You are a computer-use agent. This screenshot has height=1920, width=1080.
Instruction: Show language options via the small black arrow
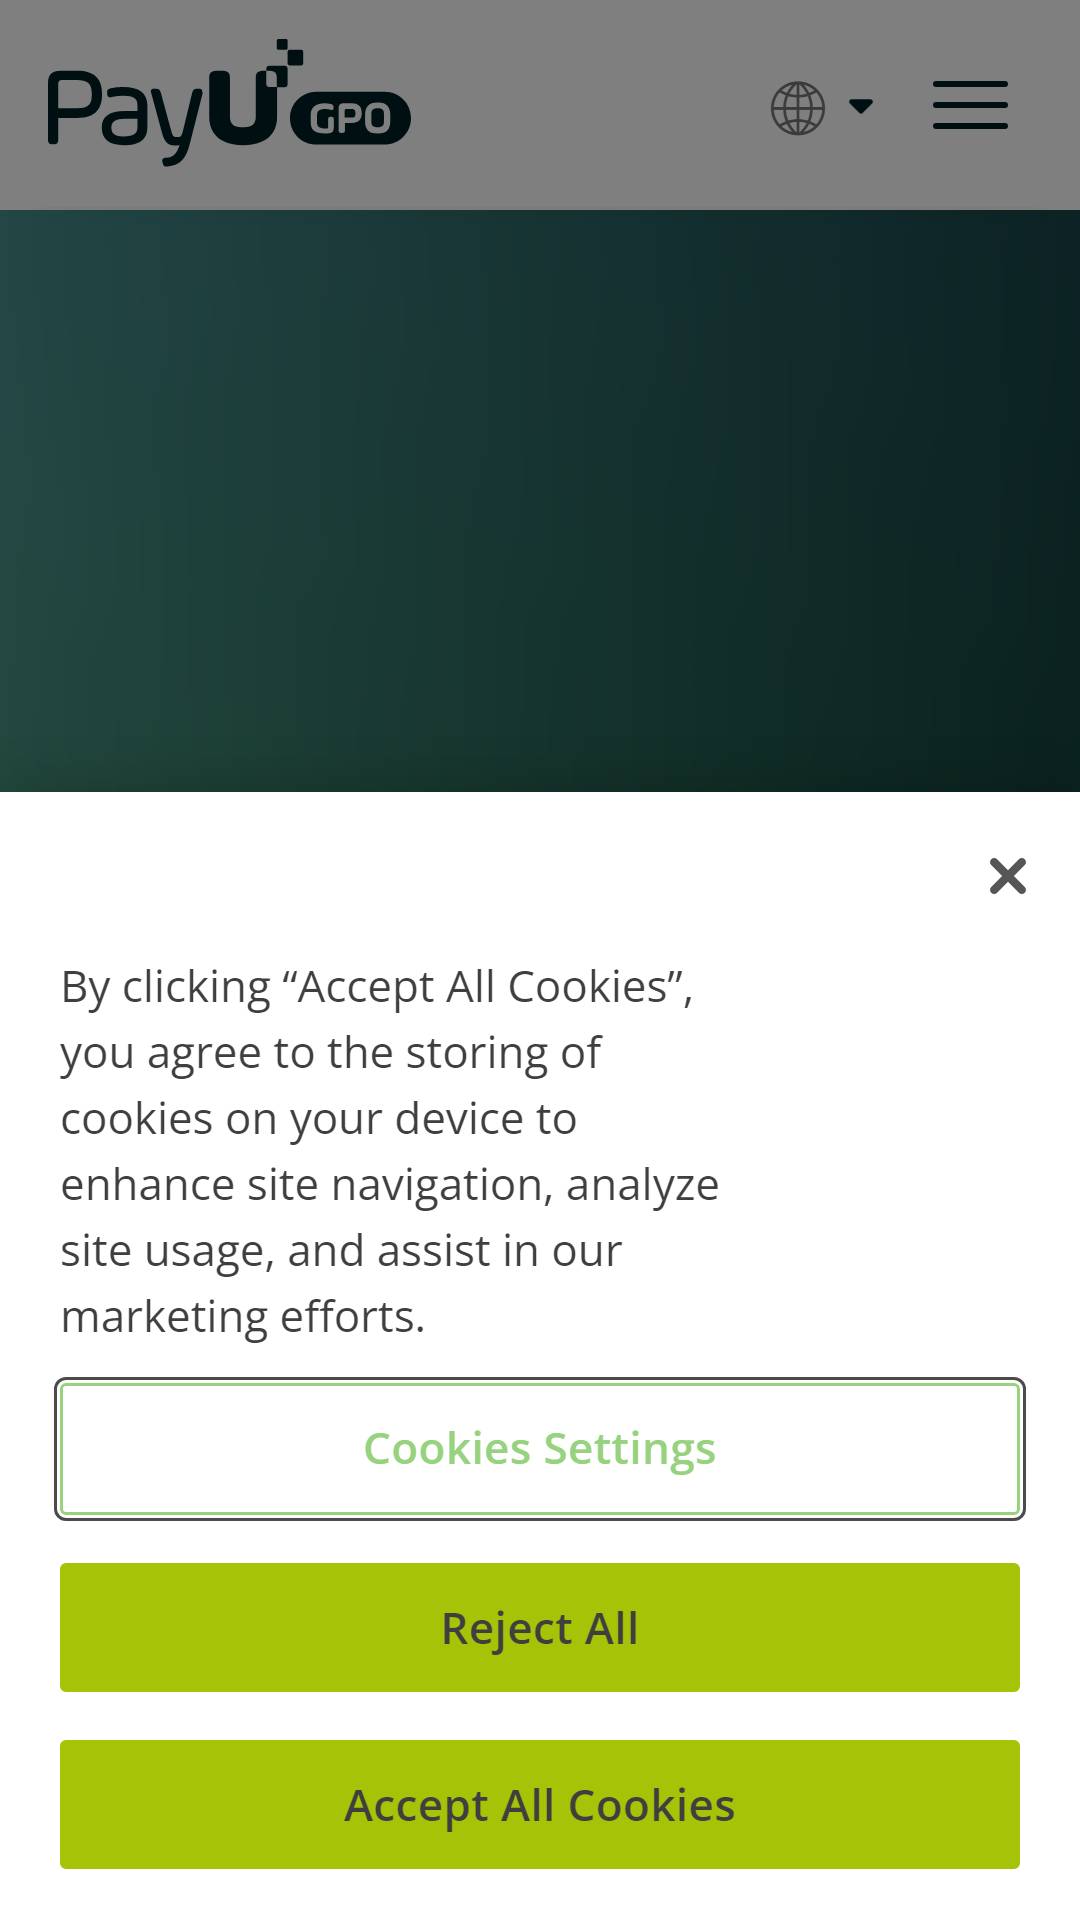861,106
